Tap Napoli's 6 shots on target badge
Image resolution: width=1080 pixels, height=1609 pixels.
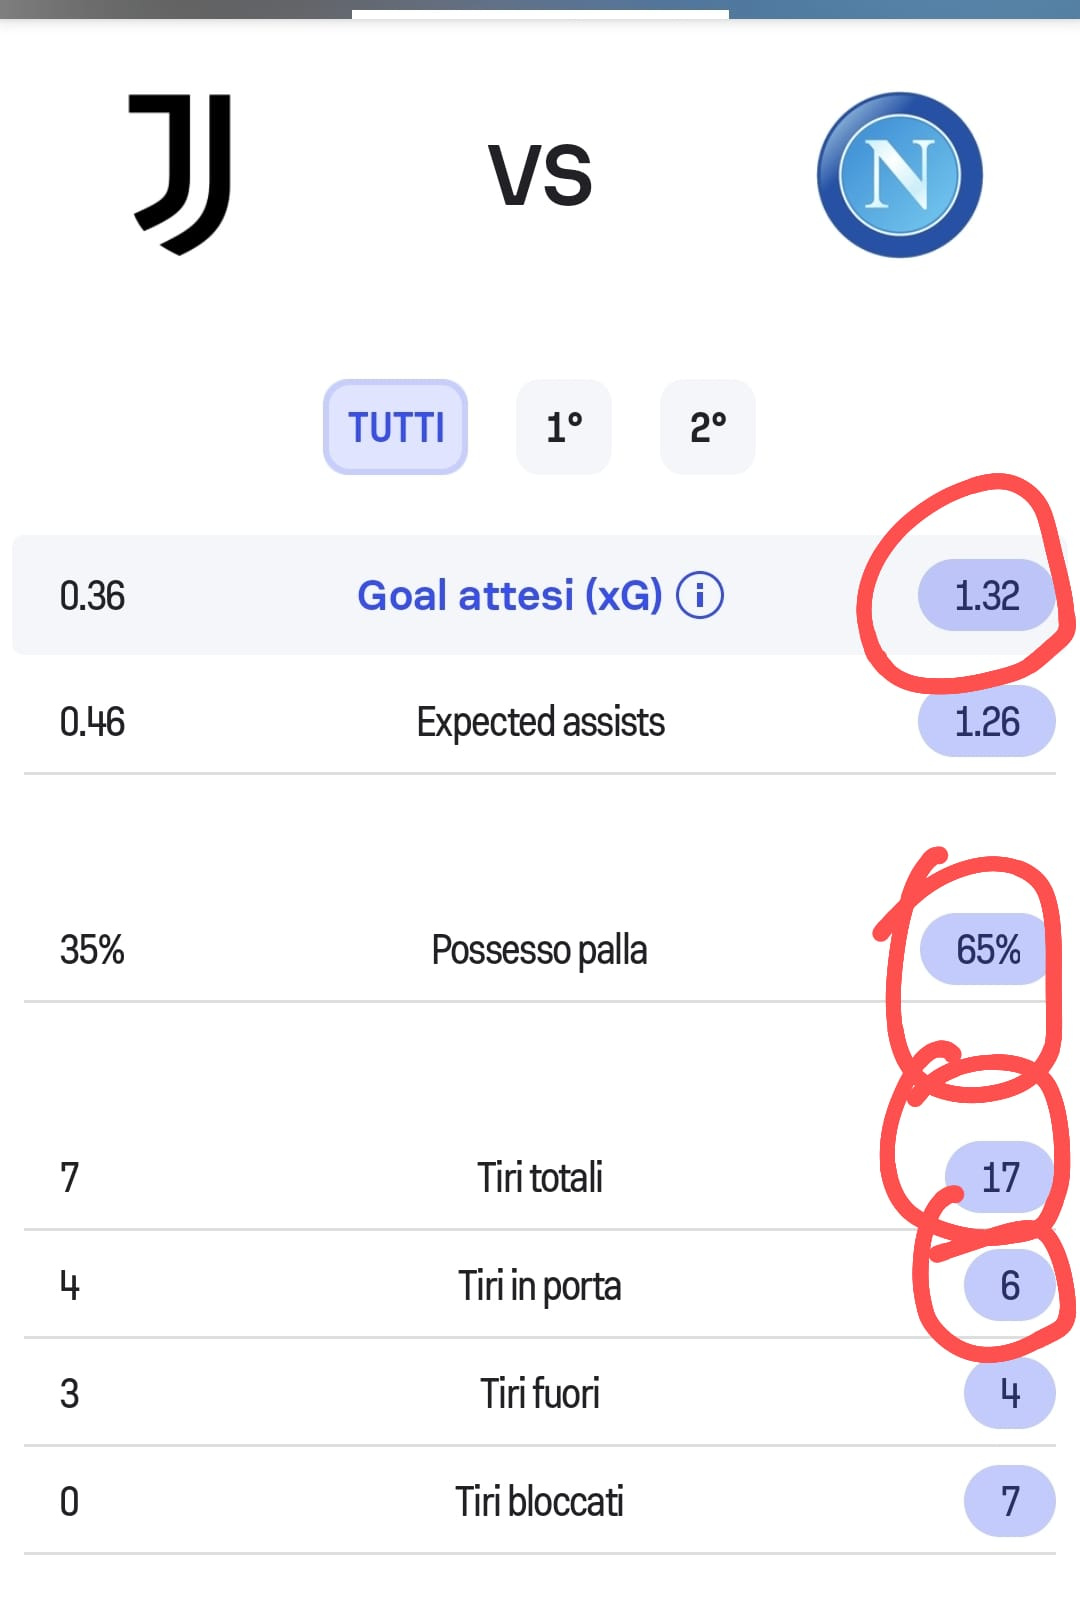(1010, 1285)
